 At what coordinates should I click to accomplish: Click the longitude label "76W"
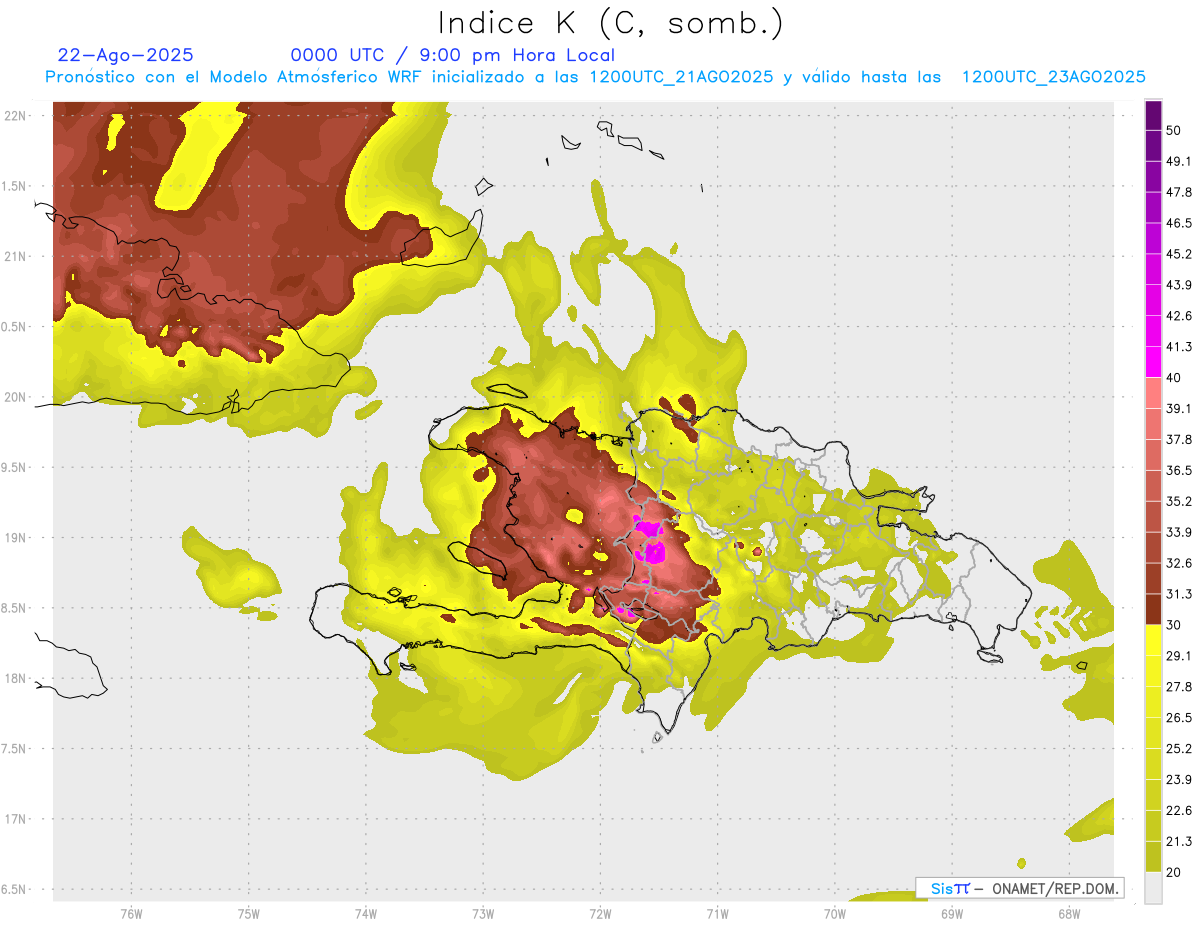131,914
